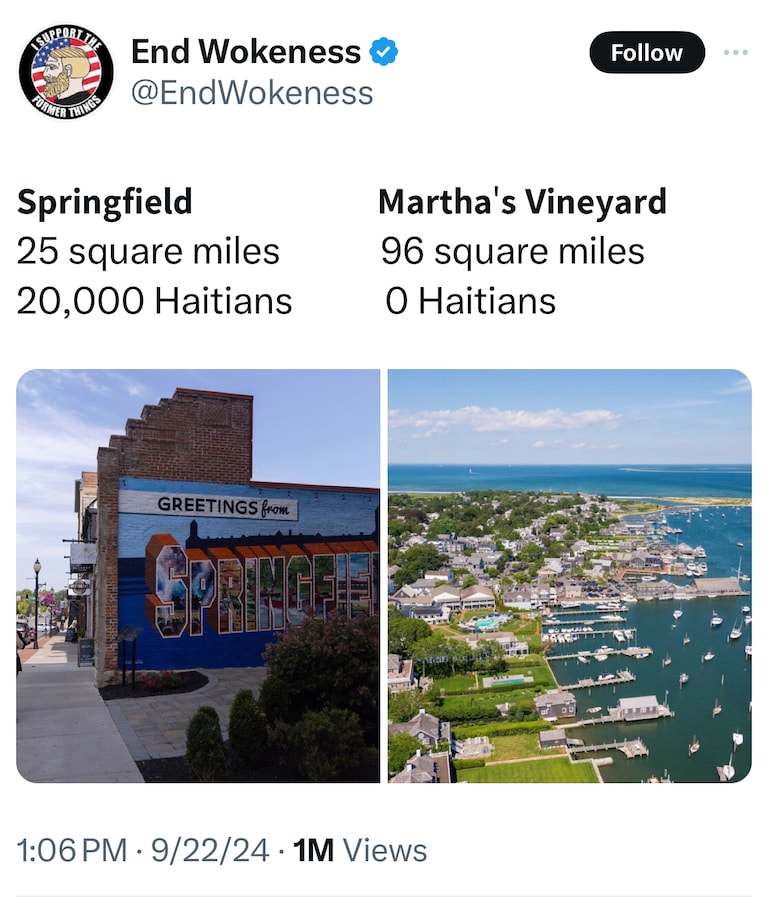This screenshot has width=768, height=897.
Task: Click the '96 square miles' text
Action: (513, 252)
